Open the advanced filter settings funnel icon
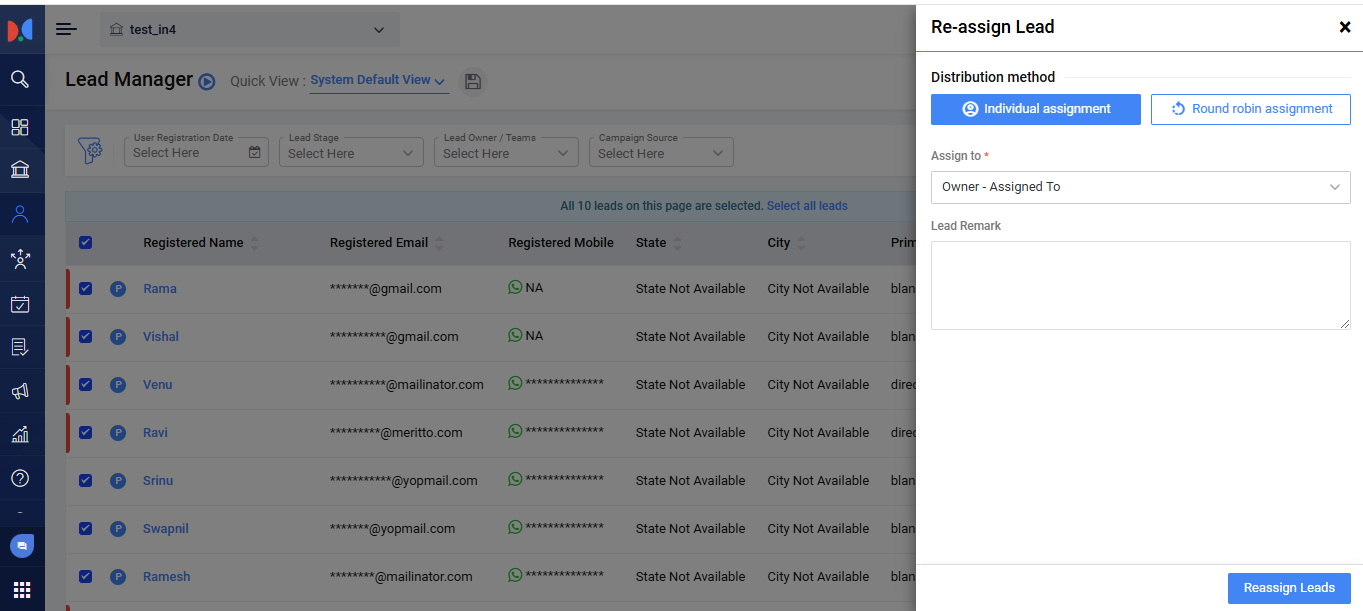This screenshot has height=611, width=1363. click(x=91, y=152)
